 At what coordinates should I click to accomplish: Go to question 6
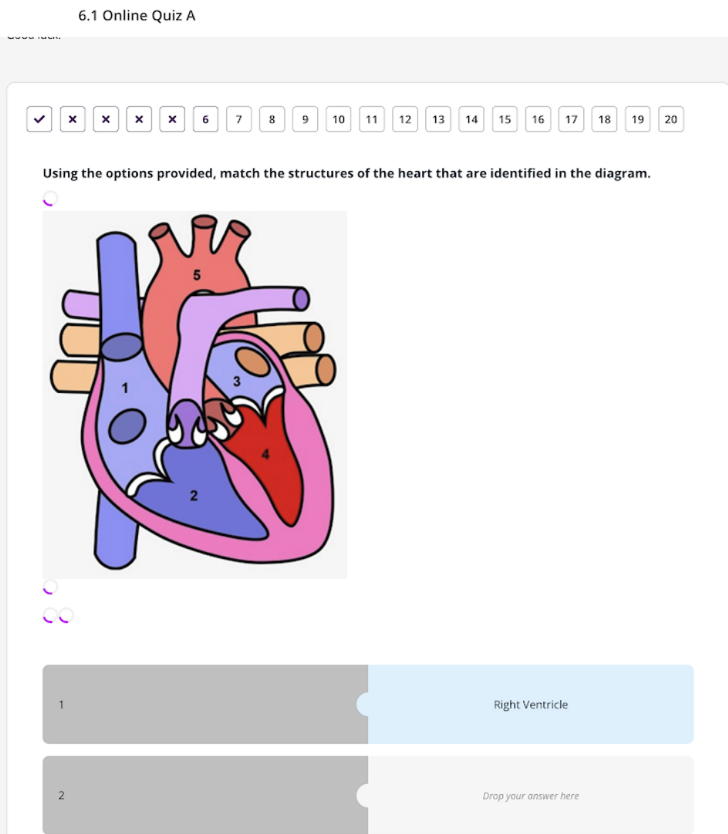tap(205, 119)
